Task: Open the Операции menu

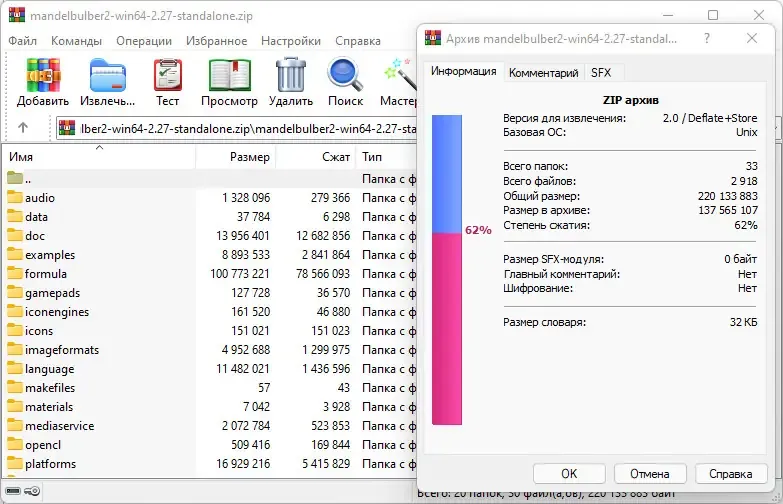Action: [144, 41]
